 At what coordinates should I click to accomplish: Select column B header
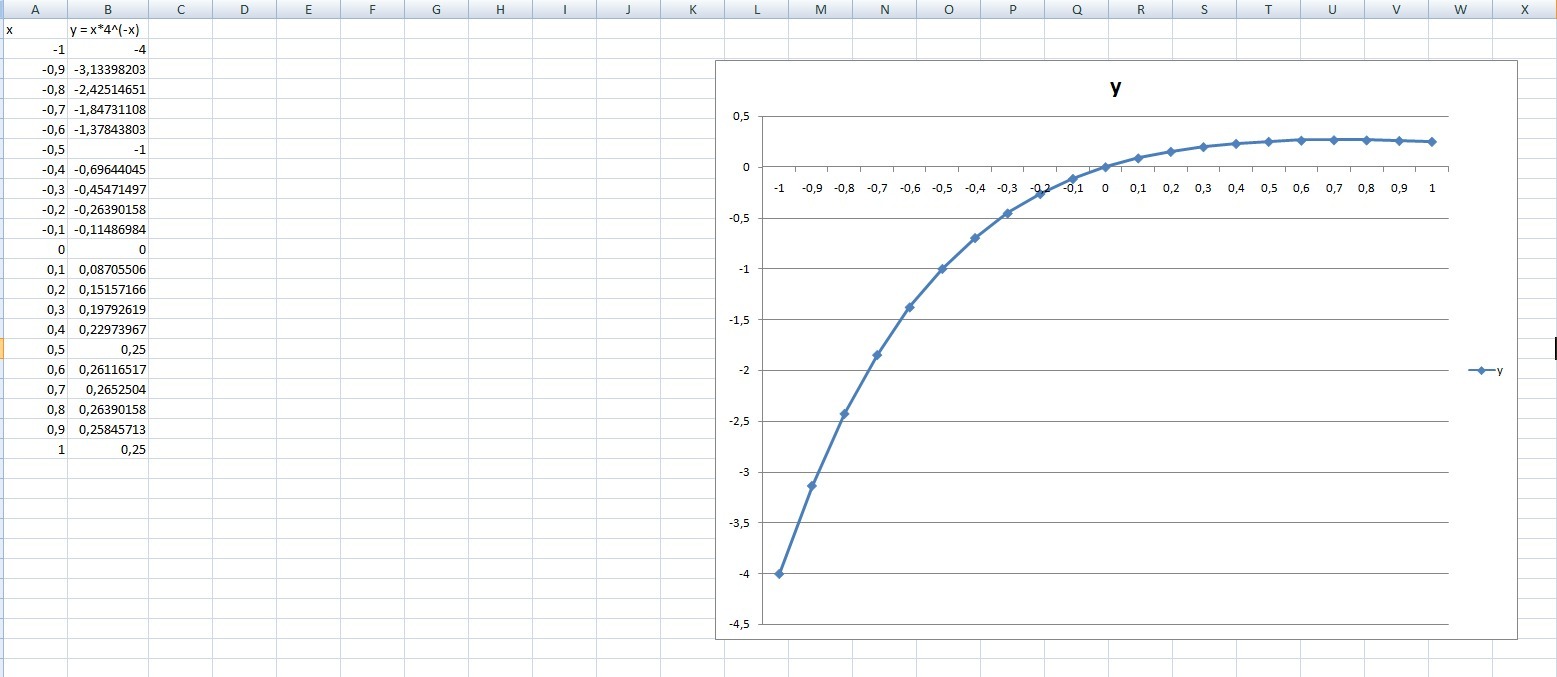(108, 9)
